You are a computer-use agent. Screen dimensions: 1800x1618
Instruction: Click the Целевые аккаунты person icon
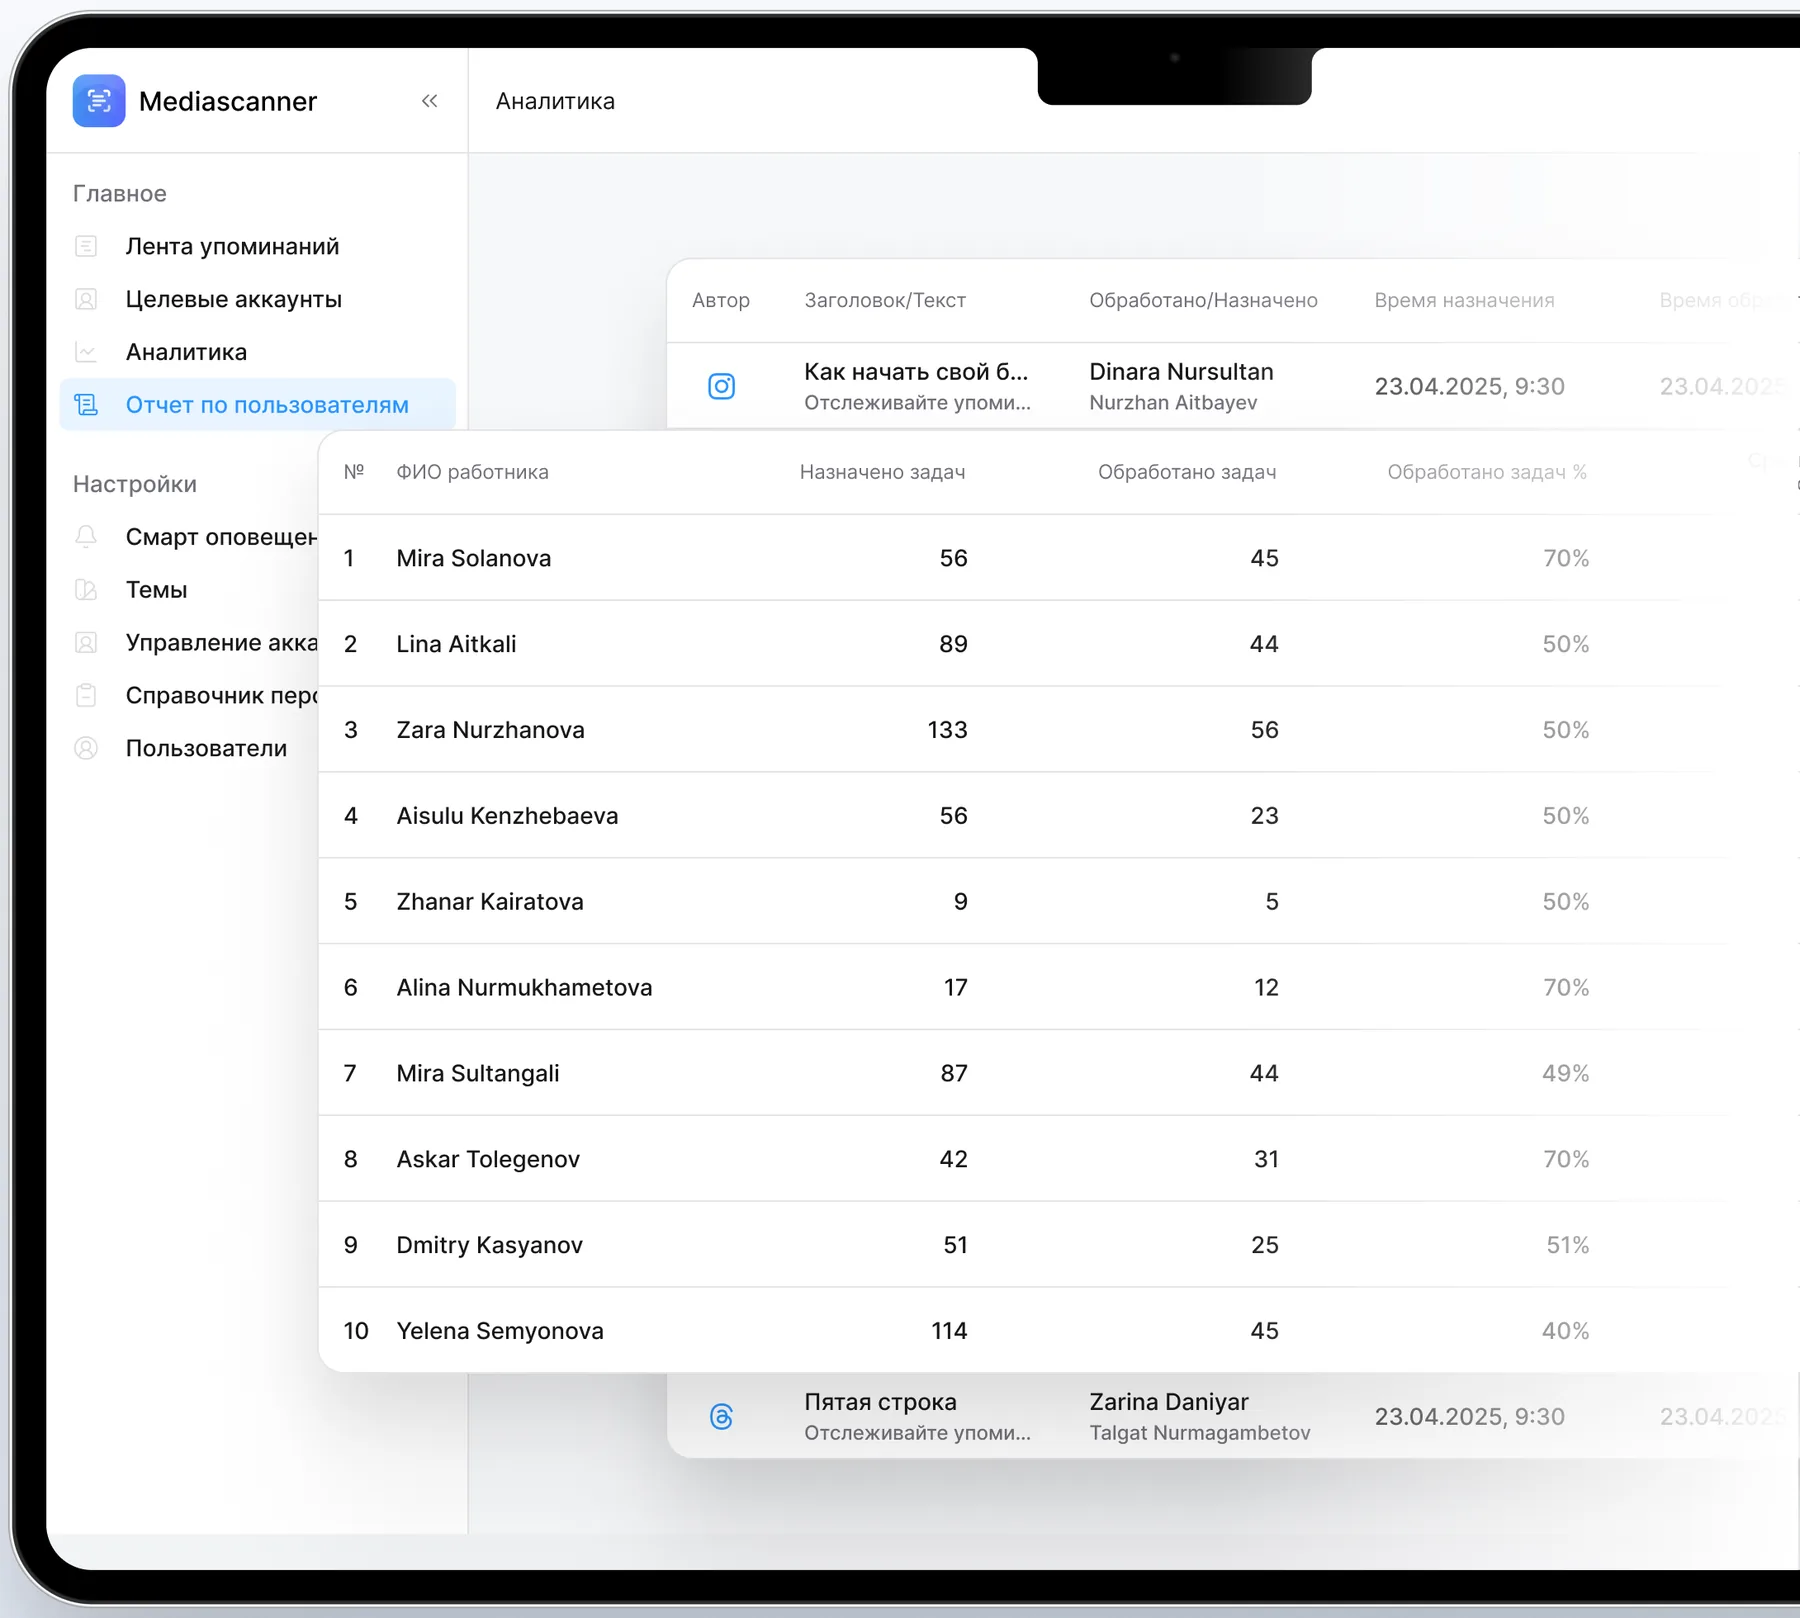coord(86,299)
